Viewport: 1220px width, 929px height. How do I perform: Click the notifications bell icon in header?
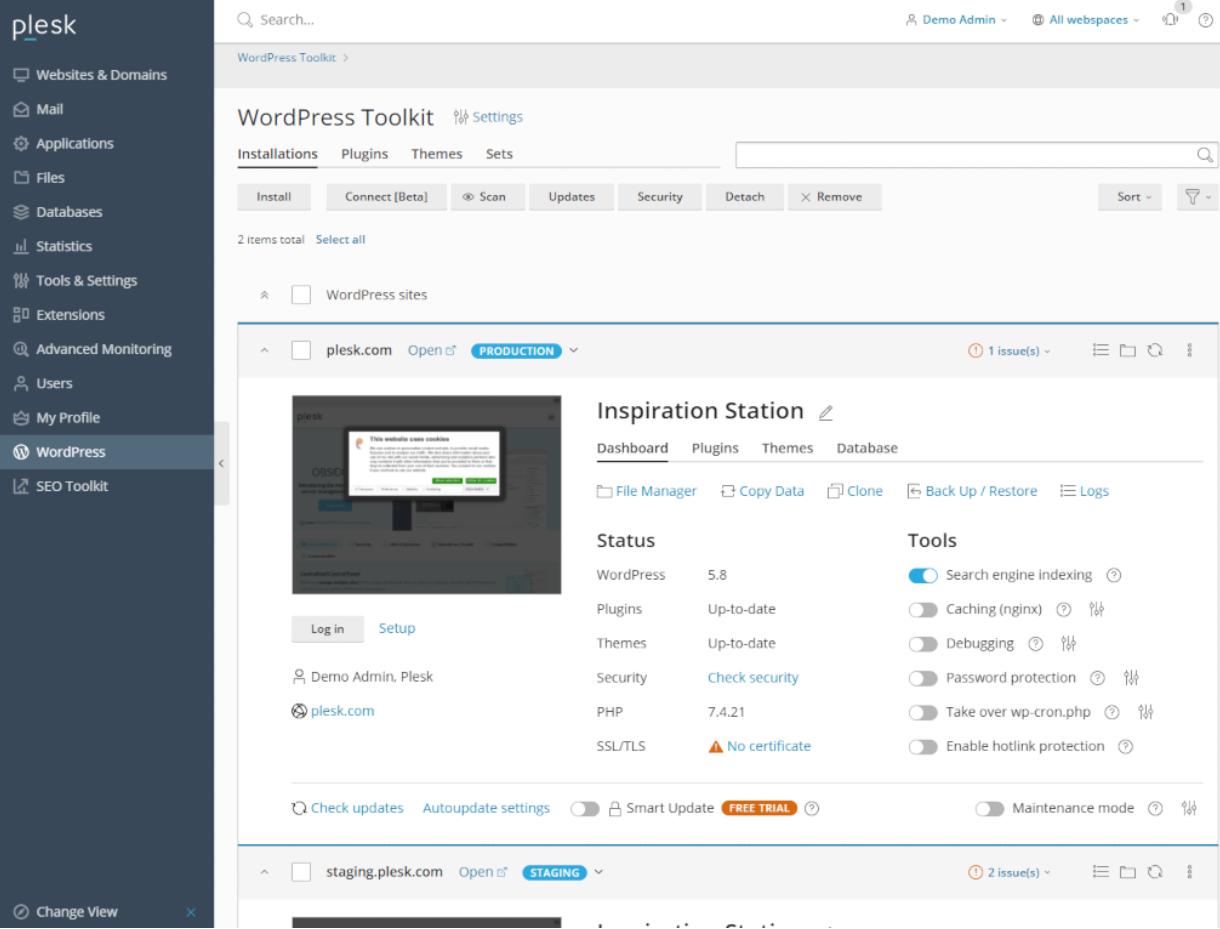coord(1182,20)
